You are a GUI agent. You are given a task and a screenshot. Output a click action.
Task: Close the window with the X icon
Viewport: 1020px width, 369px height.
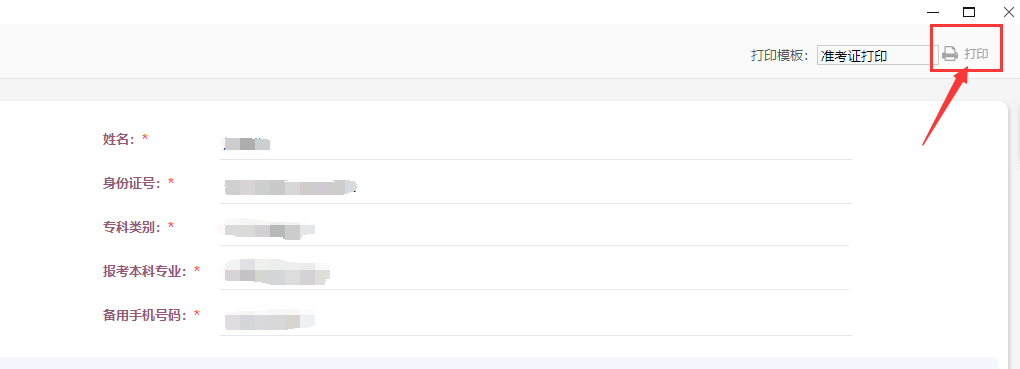[1009, 12]
